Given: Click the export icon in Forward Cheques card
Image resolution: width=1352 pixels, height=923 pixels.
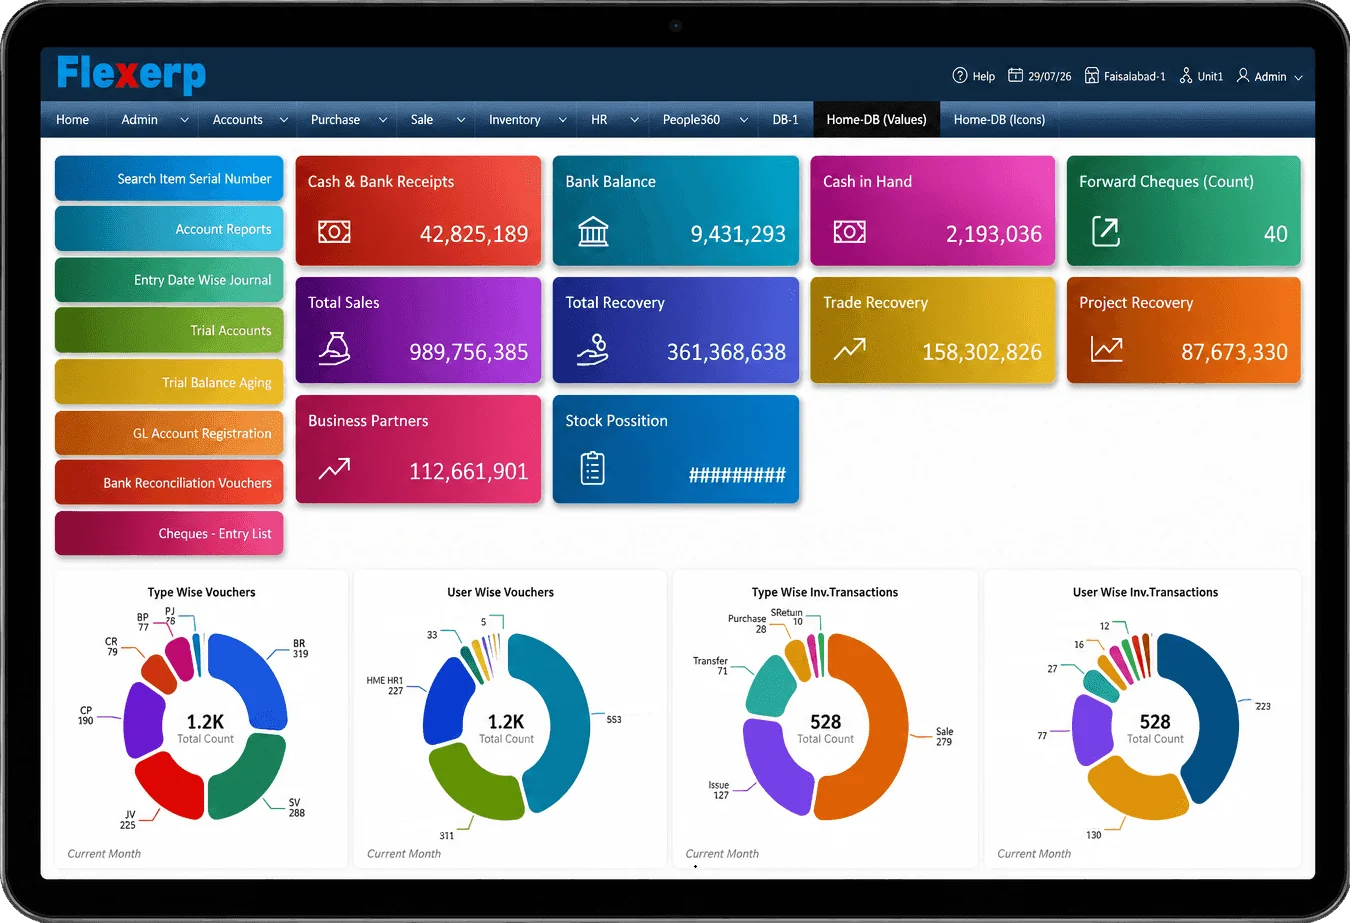Looking at the screenshot, I should click(x=1105, y=232).
